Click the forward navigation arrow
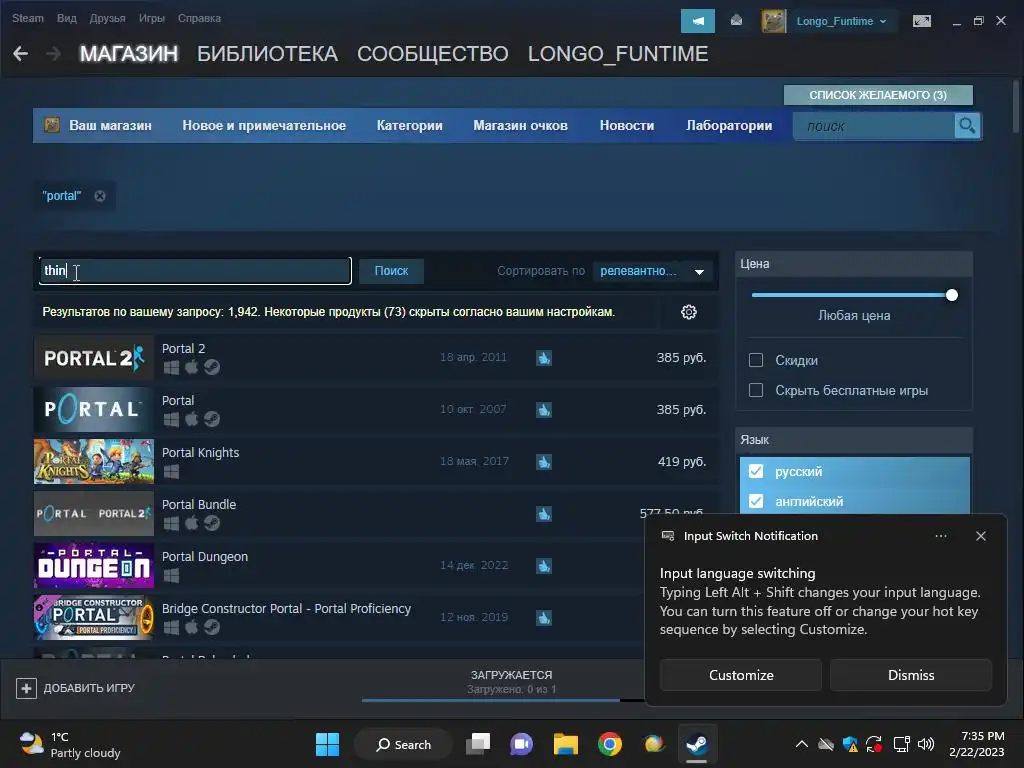The width and height of the screenshot is (1024, 768). tap(54, 54)
